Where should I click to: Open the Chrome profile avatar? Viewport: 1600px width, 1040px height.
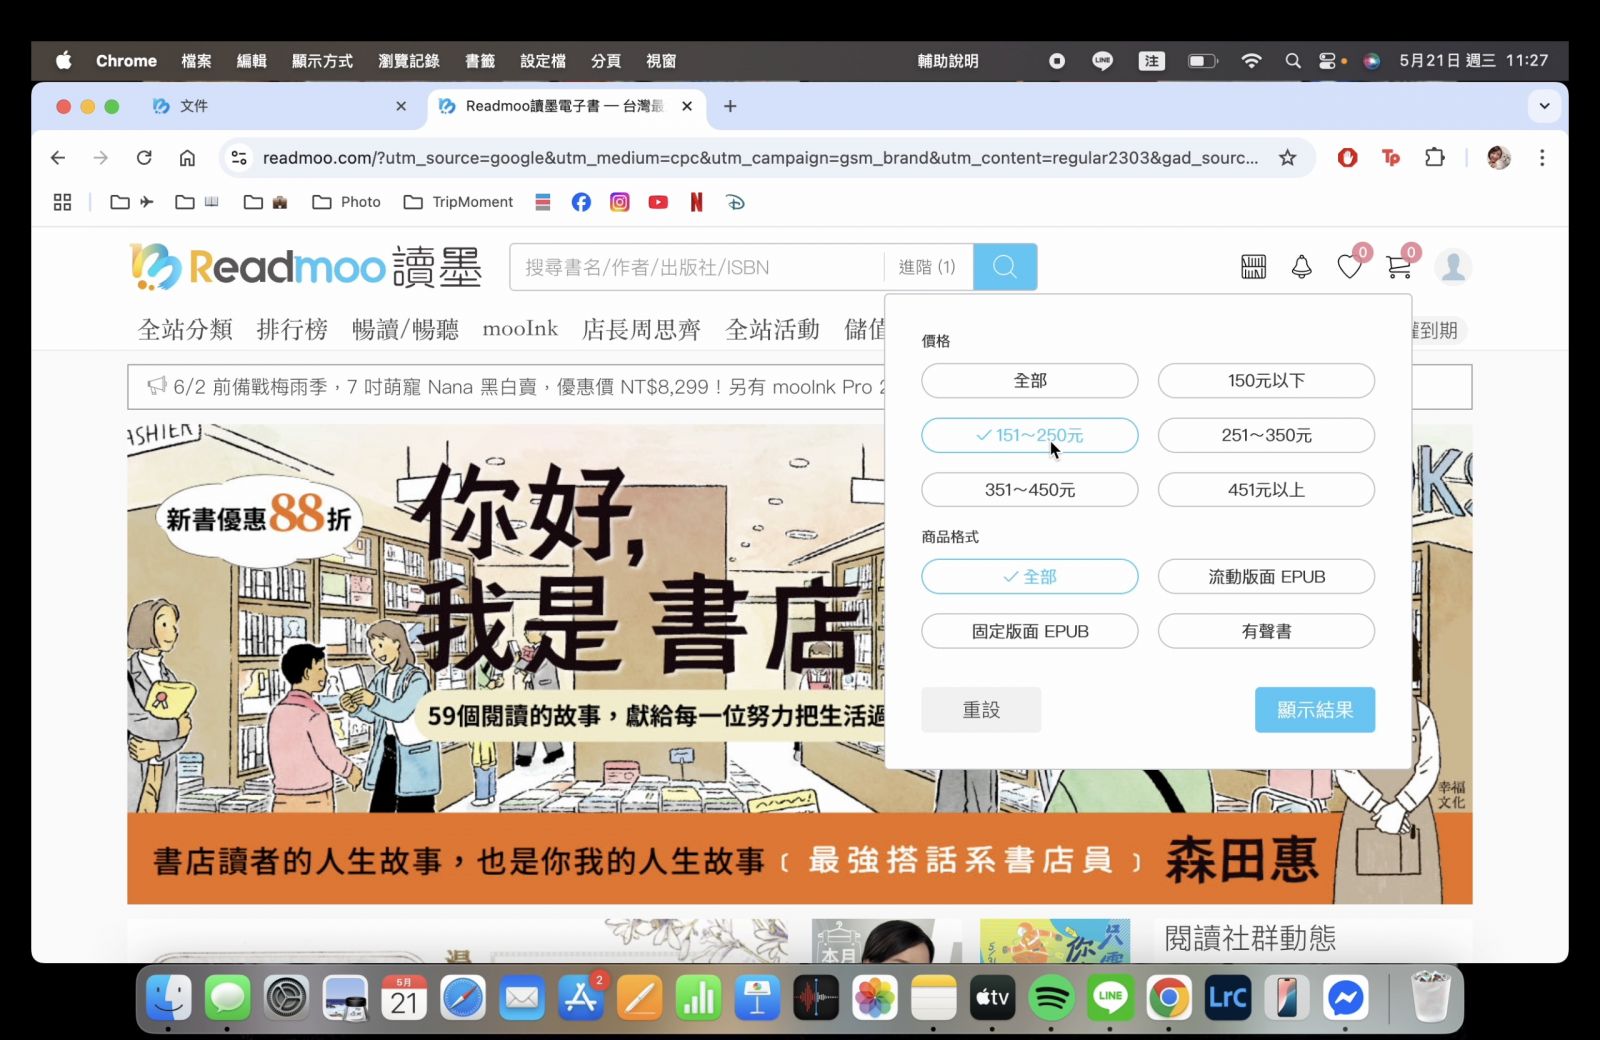(1498, 158)
